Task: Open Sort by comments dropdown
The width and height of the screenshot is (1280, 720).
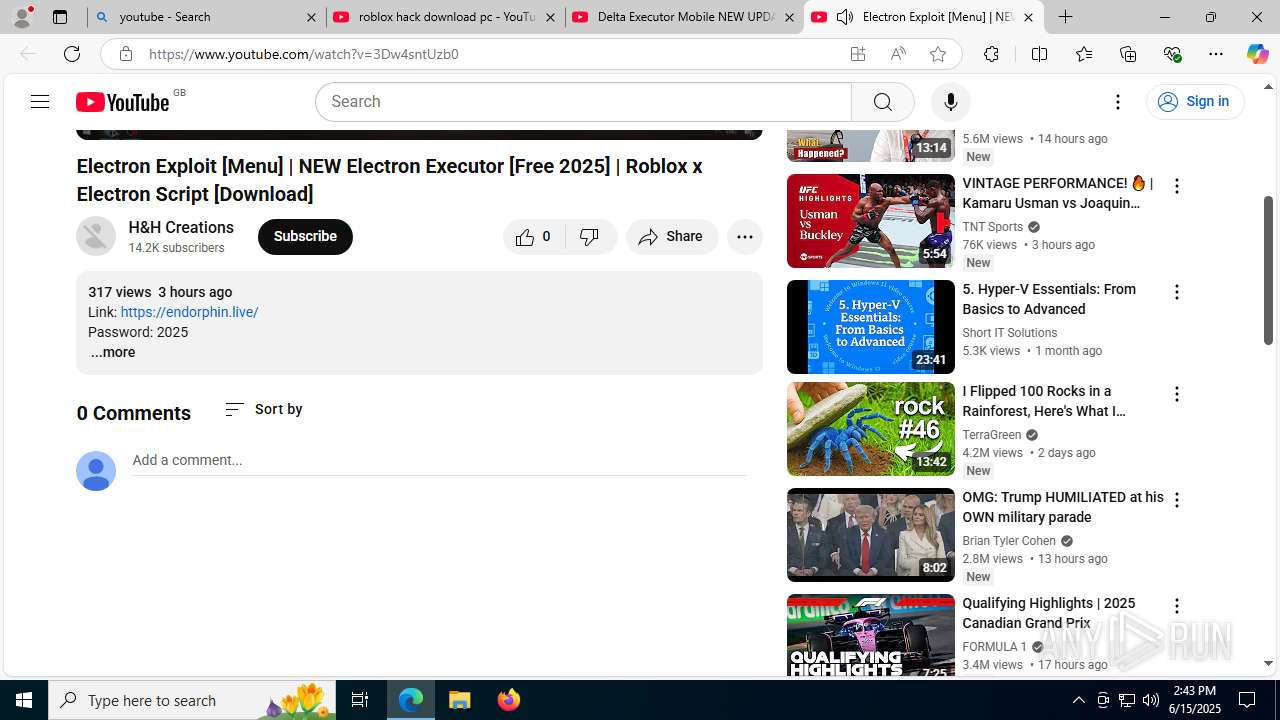Action: click(x=264, y=409)
